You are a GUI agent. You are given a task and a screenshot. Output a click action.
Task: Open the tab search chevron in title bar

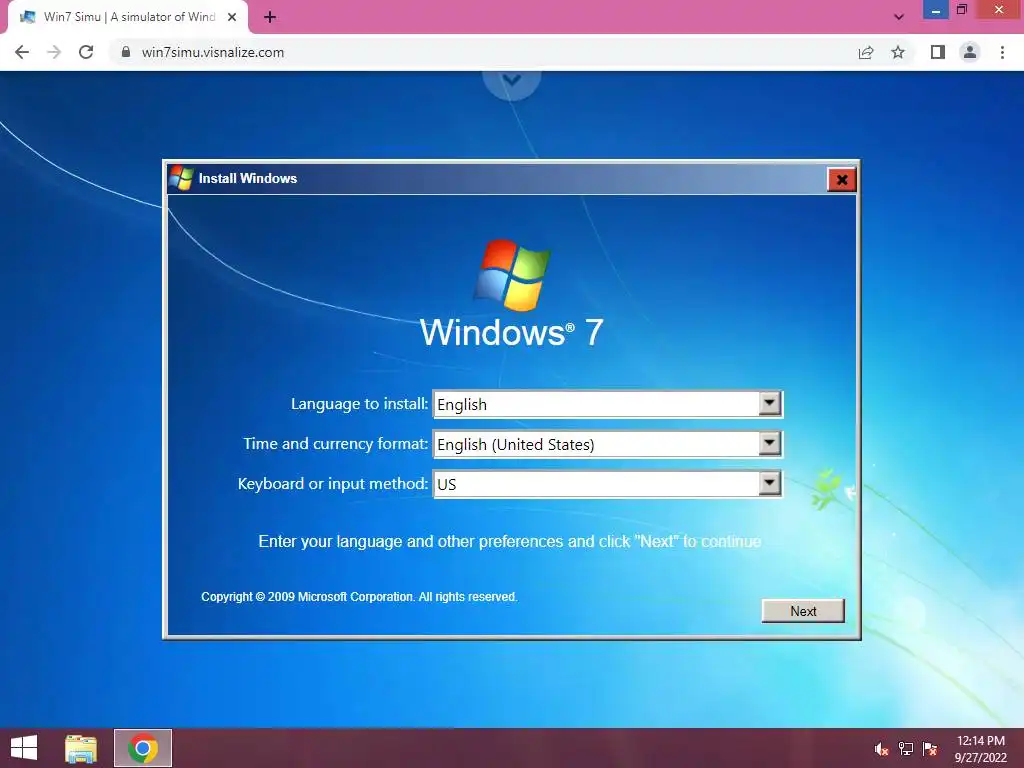[899, 17]
